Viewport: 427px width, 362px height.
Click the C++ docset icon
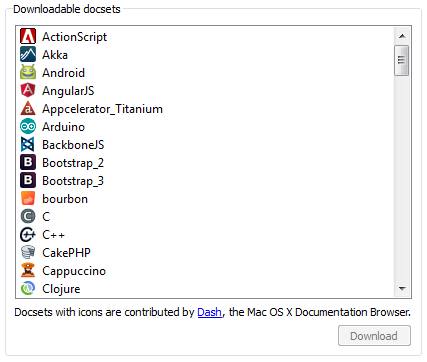click(28, 235)
